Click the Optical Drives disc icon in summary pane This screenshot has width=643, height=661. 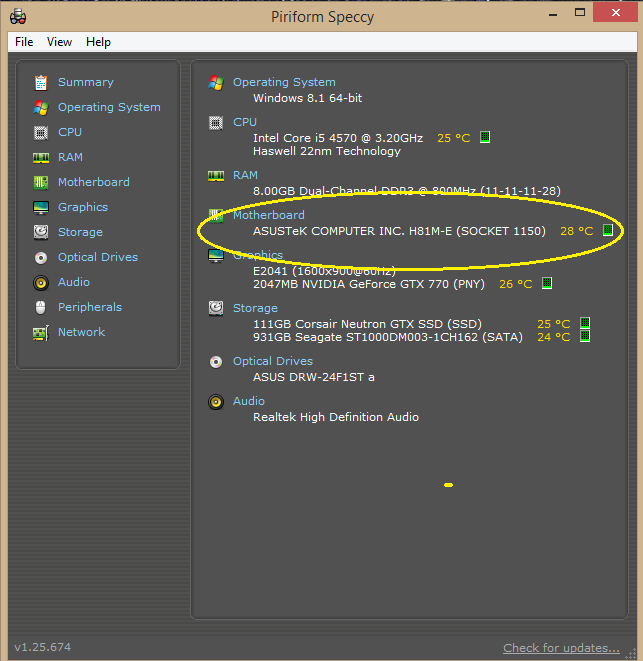216,362
